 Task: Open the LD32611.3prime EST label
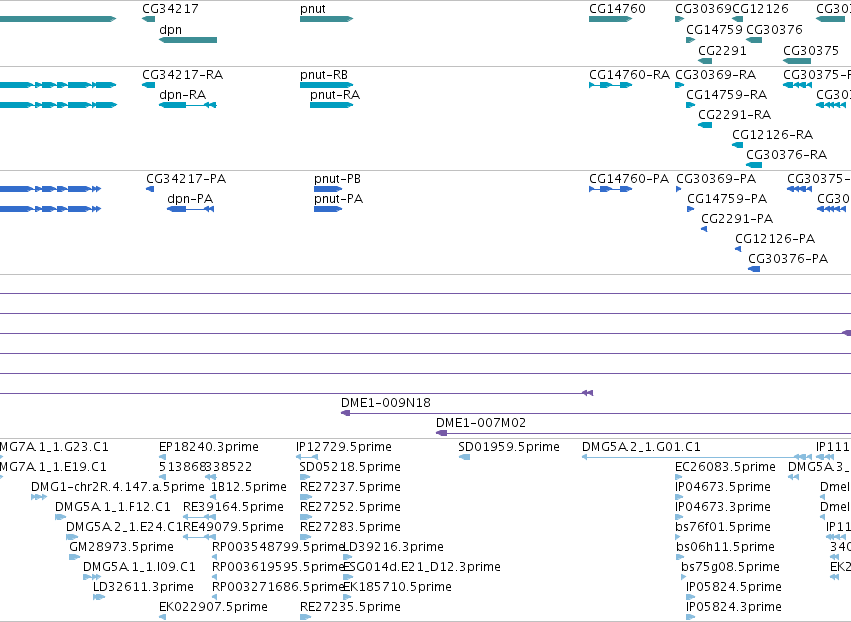(x=143, y=588)
